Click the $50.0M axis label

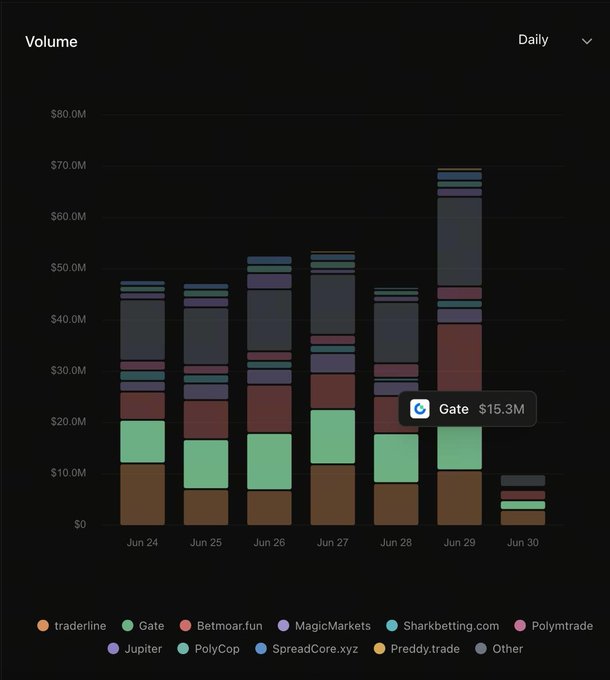[x=68, y=268]
